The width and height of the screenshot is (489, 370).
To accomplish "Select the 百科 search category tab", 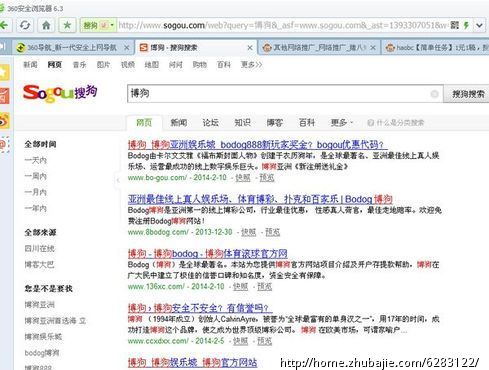I will click(307, 122).
